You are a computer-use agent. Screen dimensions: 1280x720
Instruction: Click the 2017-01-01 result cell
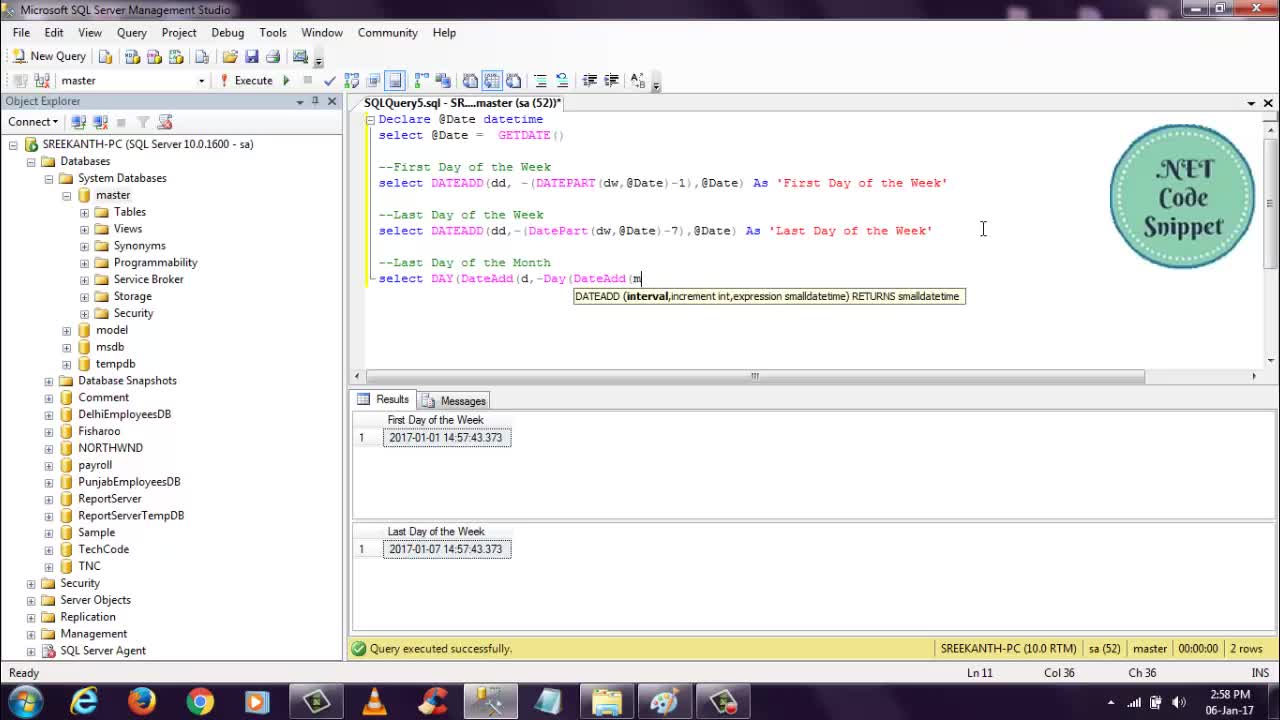pos(446,438)
